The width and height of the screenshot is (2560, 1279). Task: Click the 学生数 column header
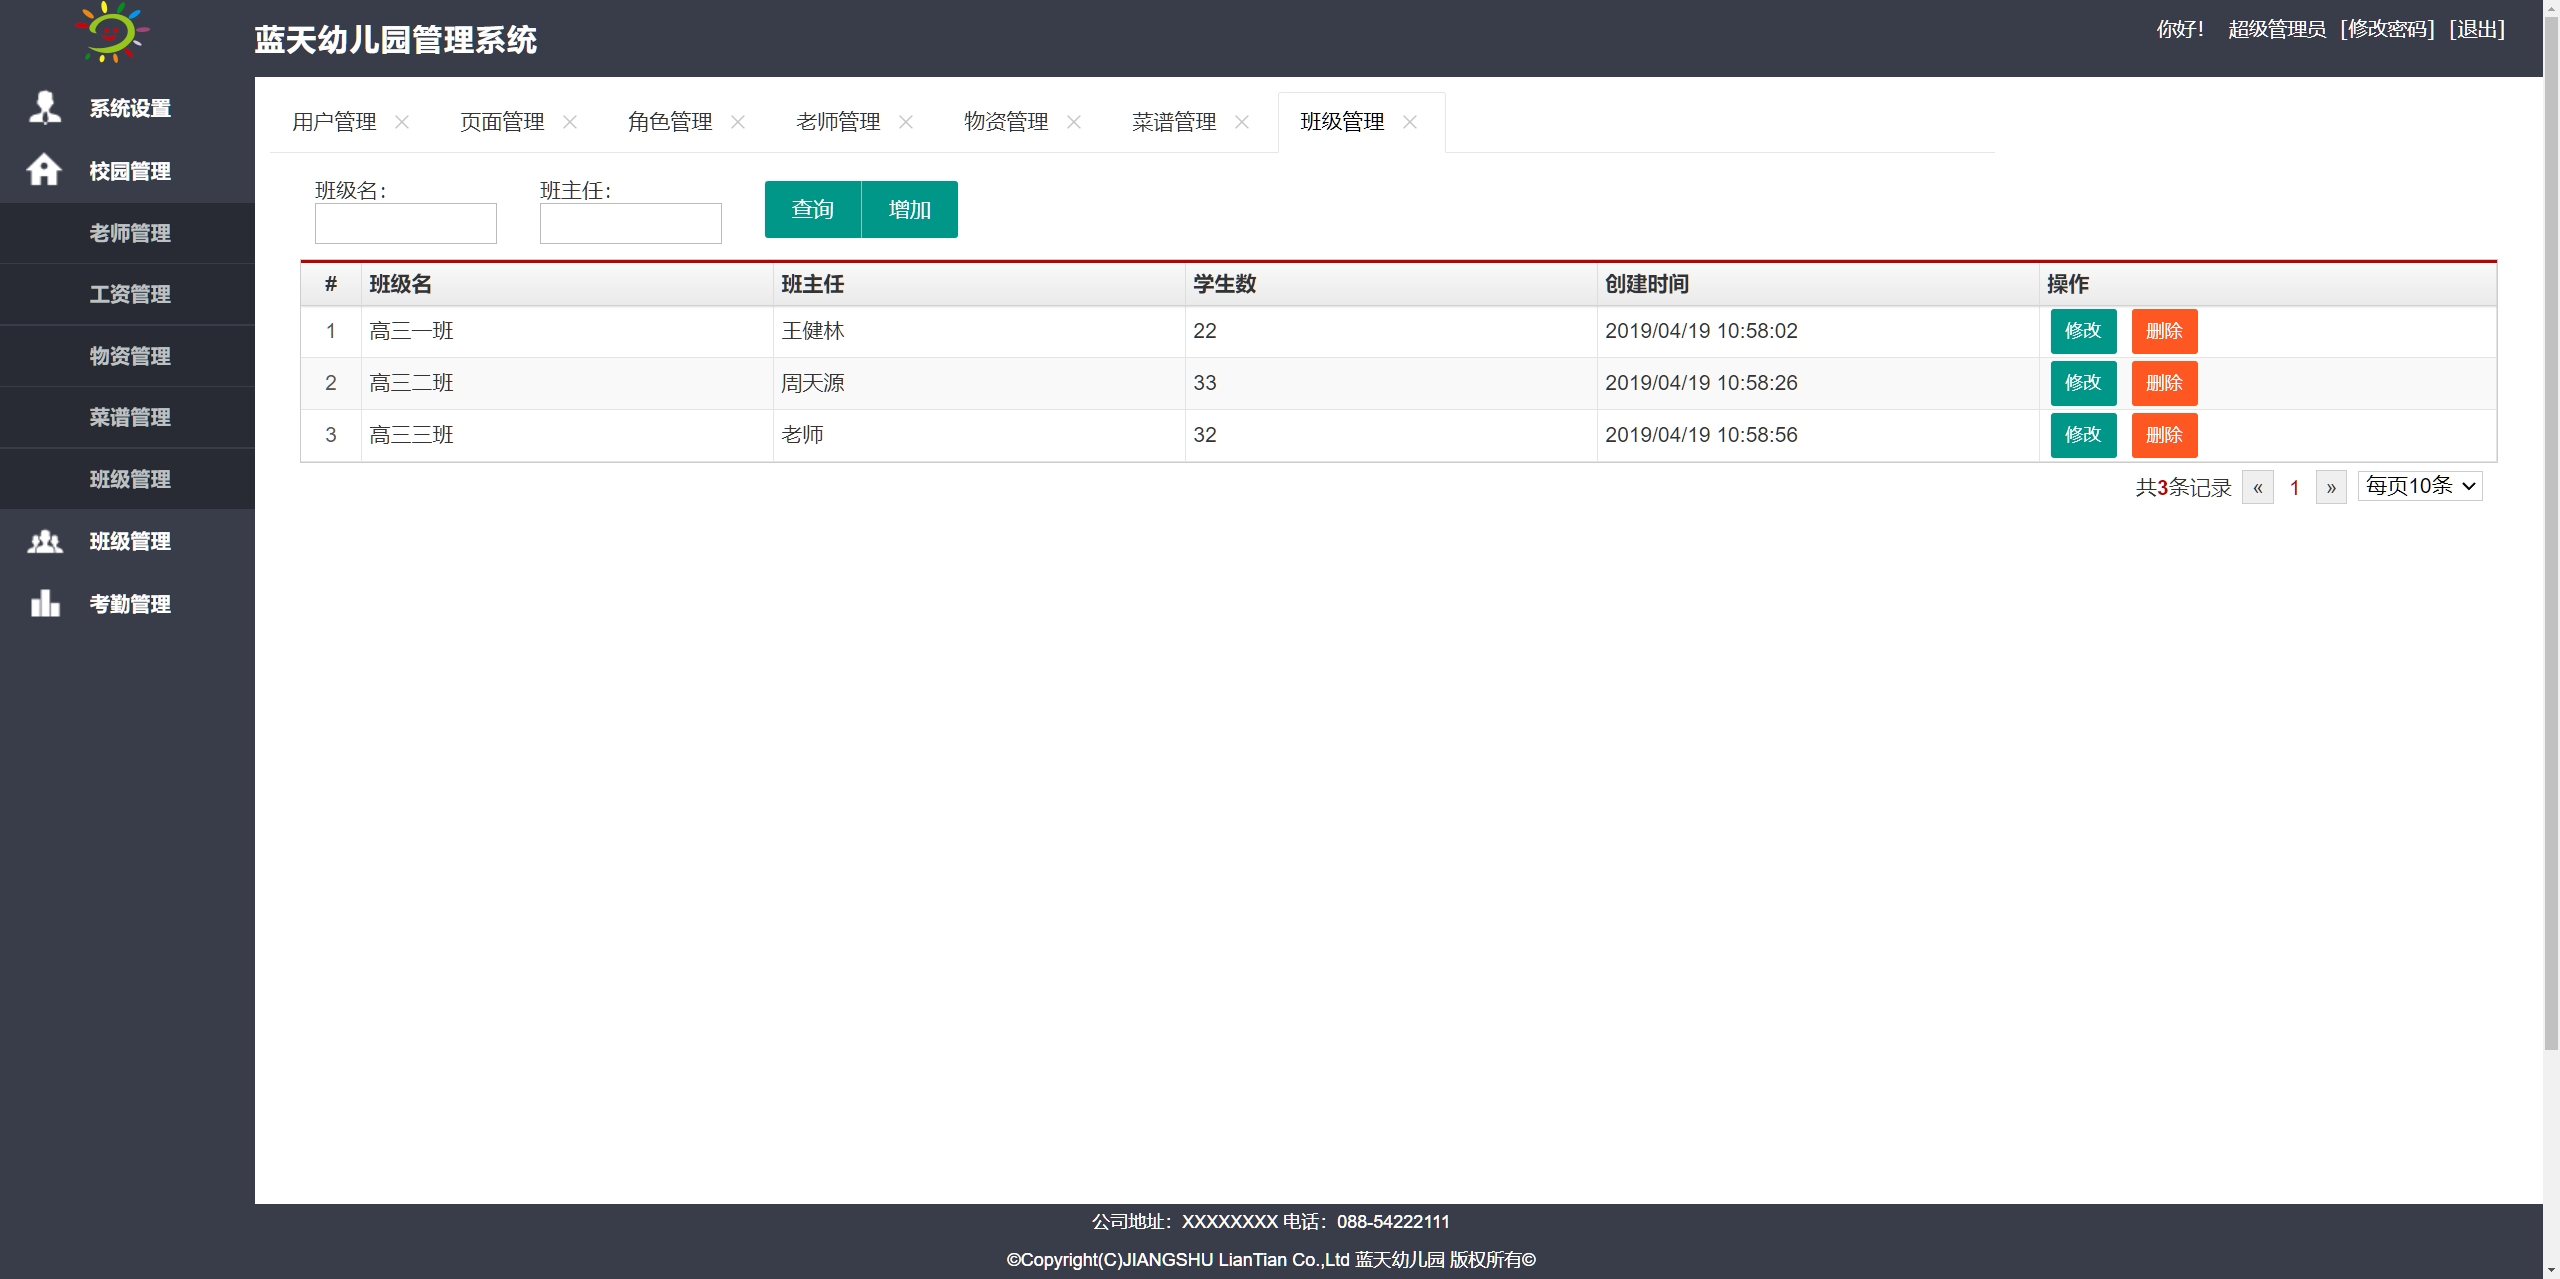(x=1391, y=284)
